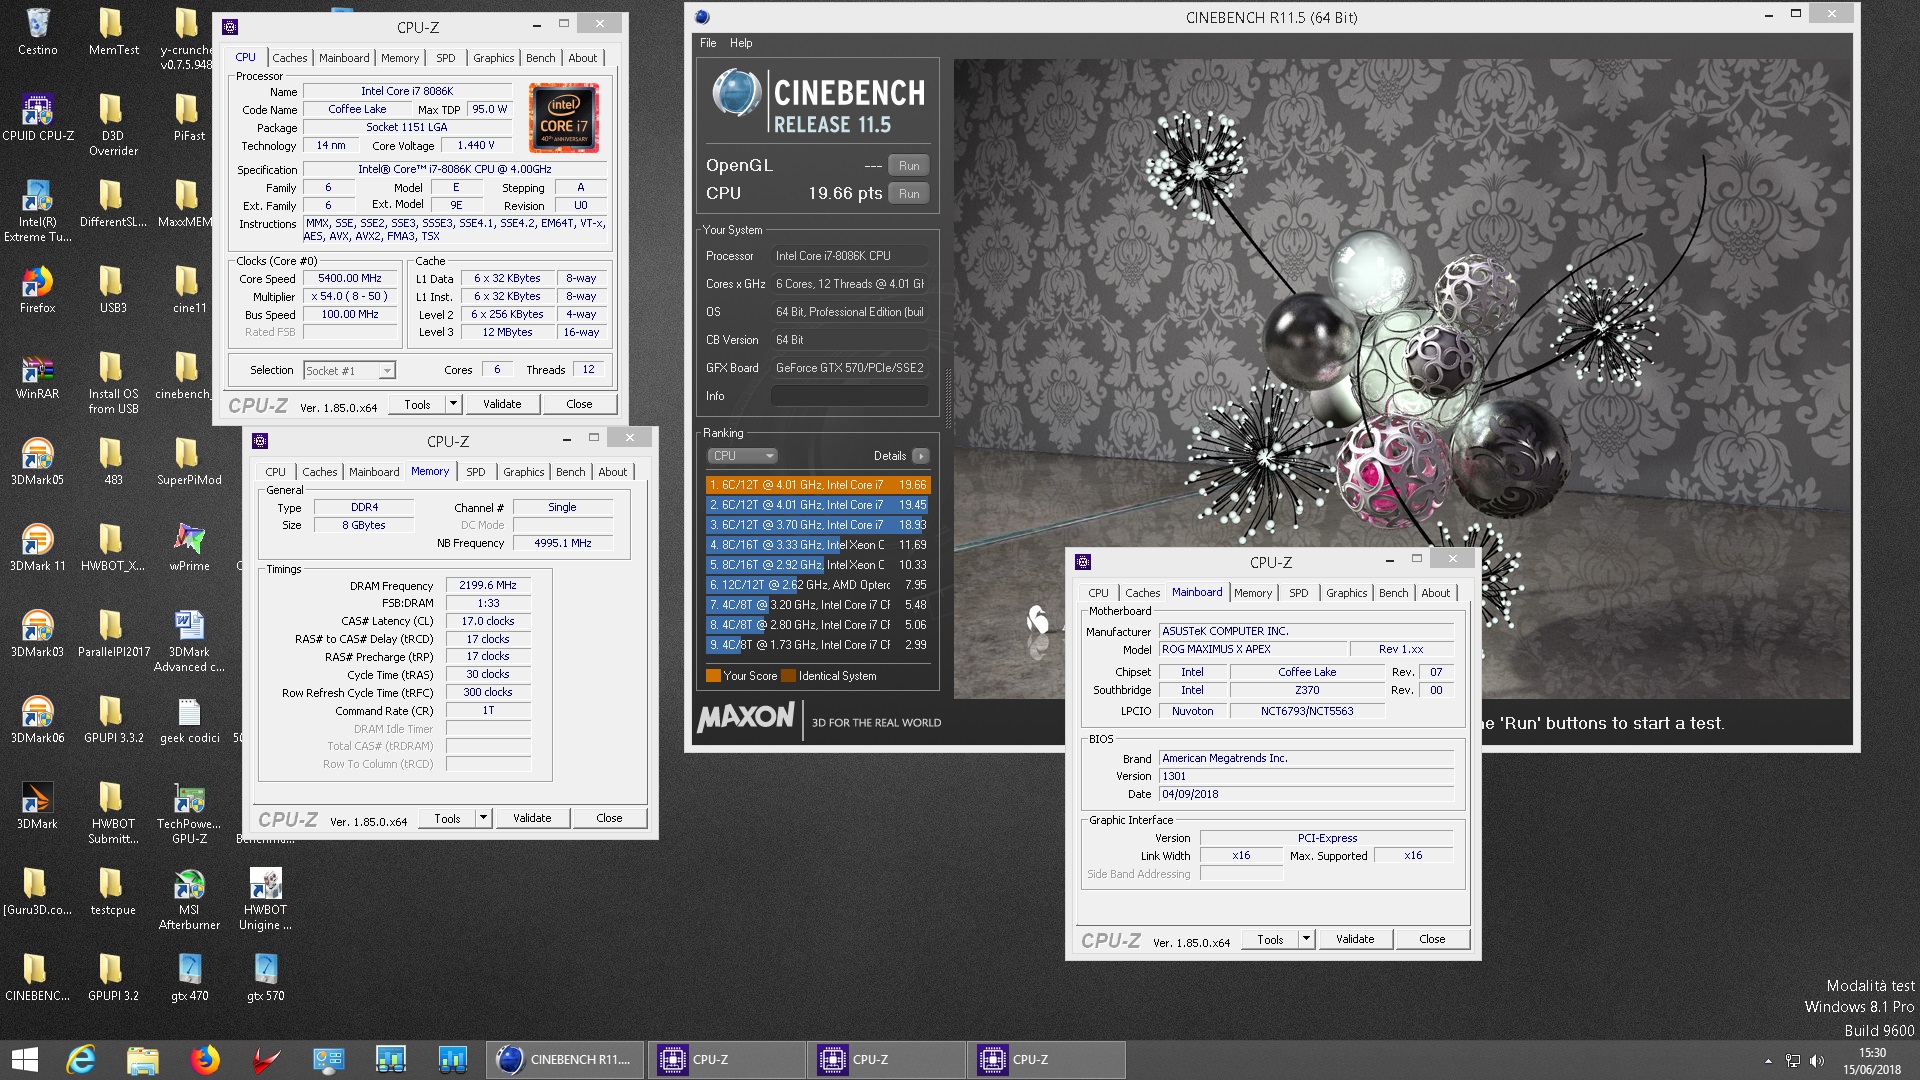
Task: Open gtx 470 file icon
Action: pos(189,977)
